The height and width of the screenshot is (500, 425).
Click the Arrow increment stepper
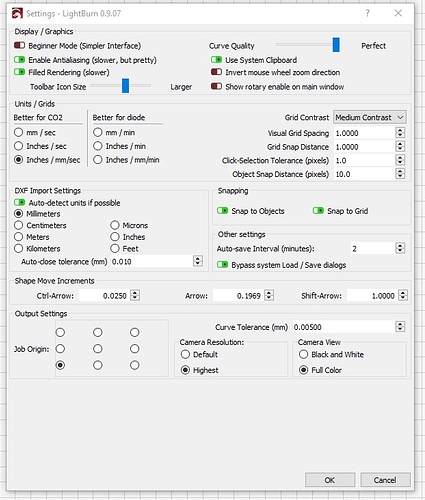tap(269, 295)
